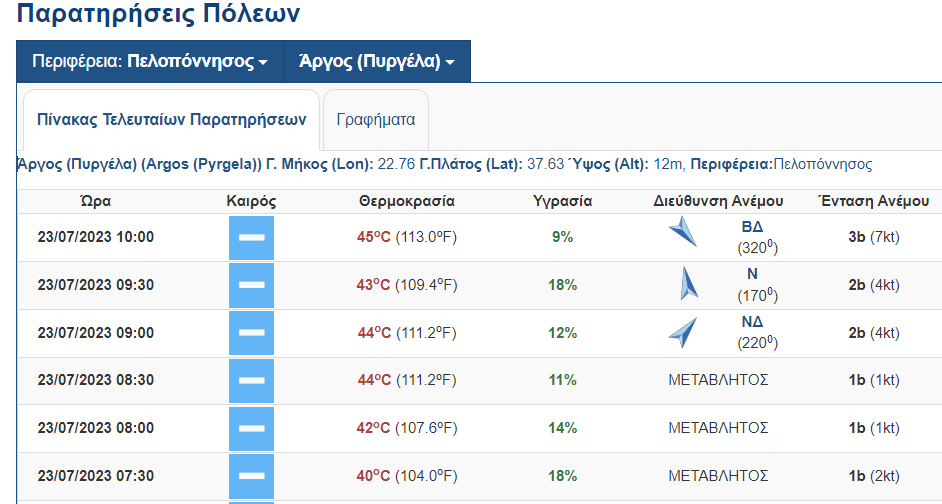Click the 23/07/2023 09:00 timestamp
942x504 pixels.
point(96,333)
